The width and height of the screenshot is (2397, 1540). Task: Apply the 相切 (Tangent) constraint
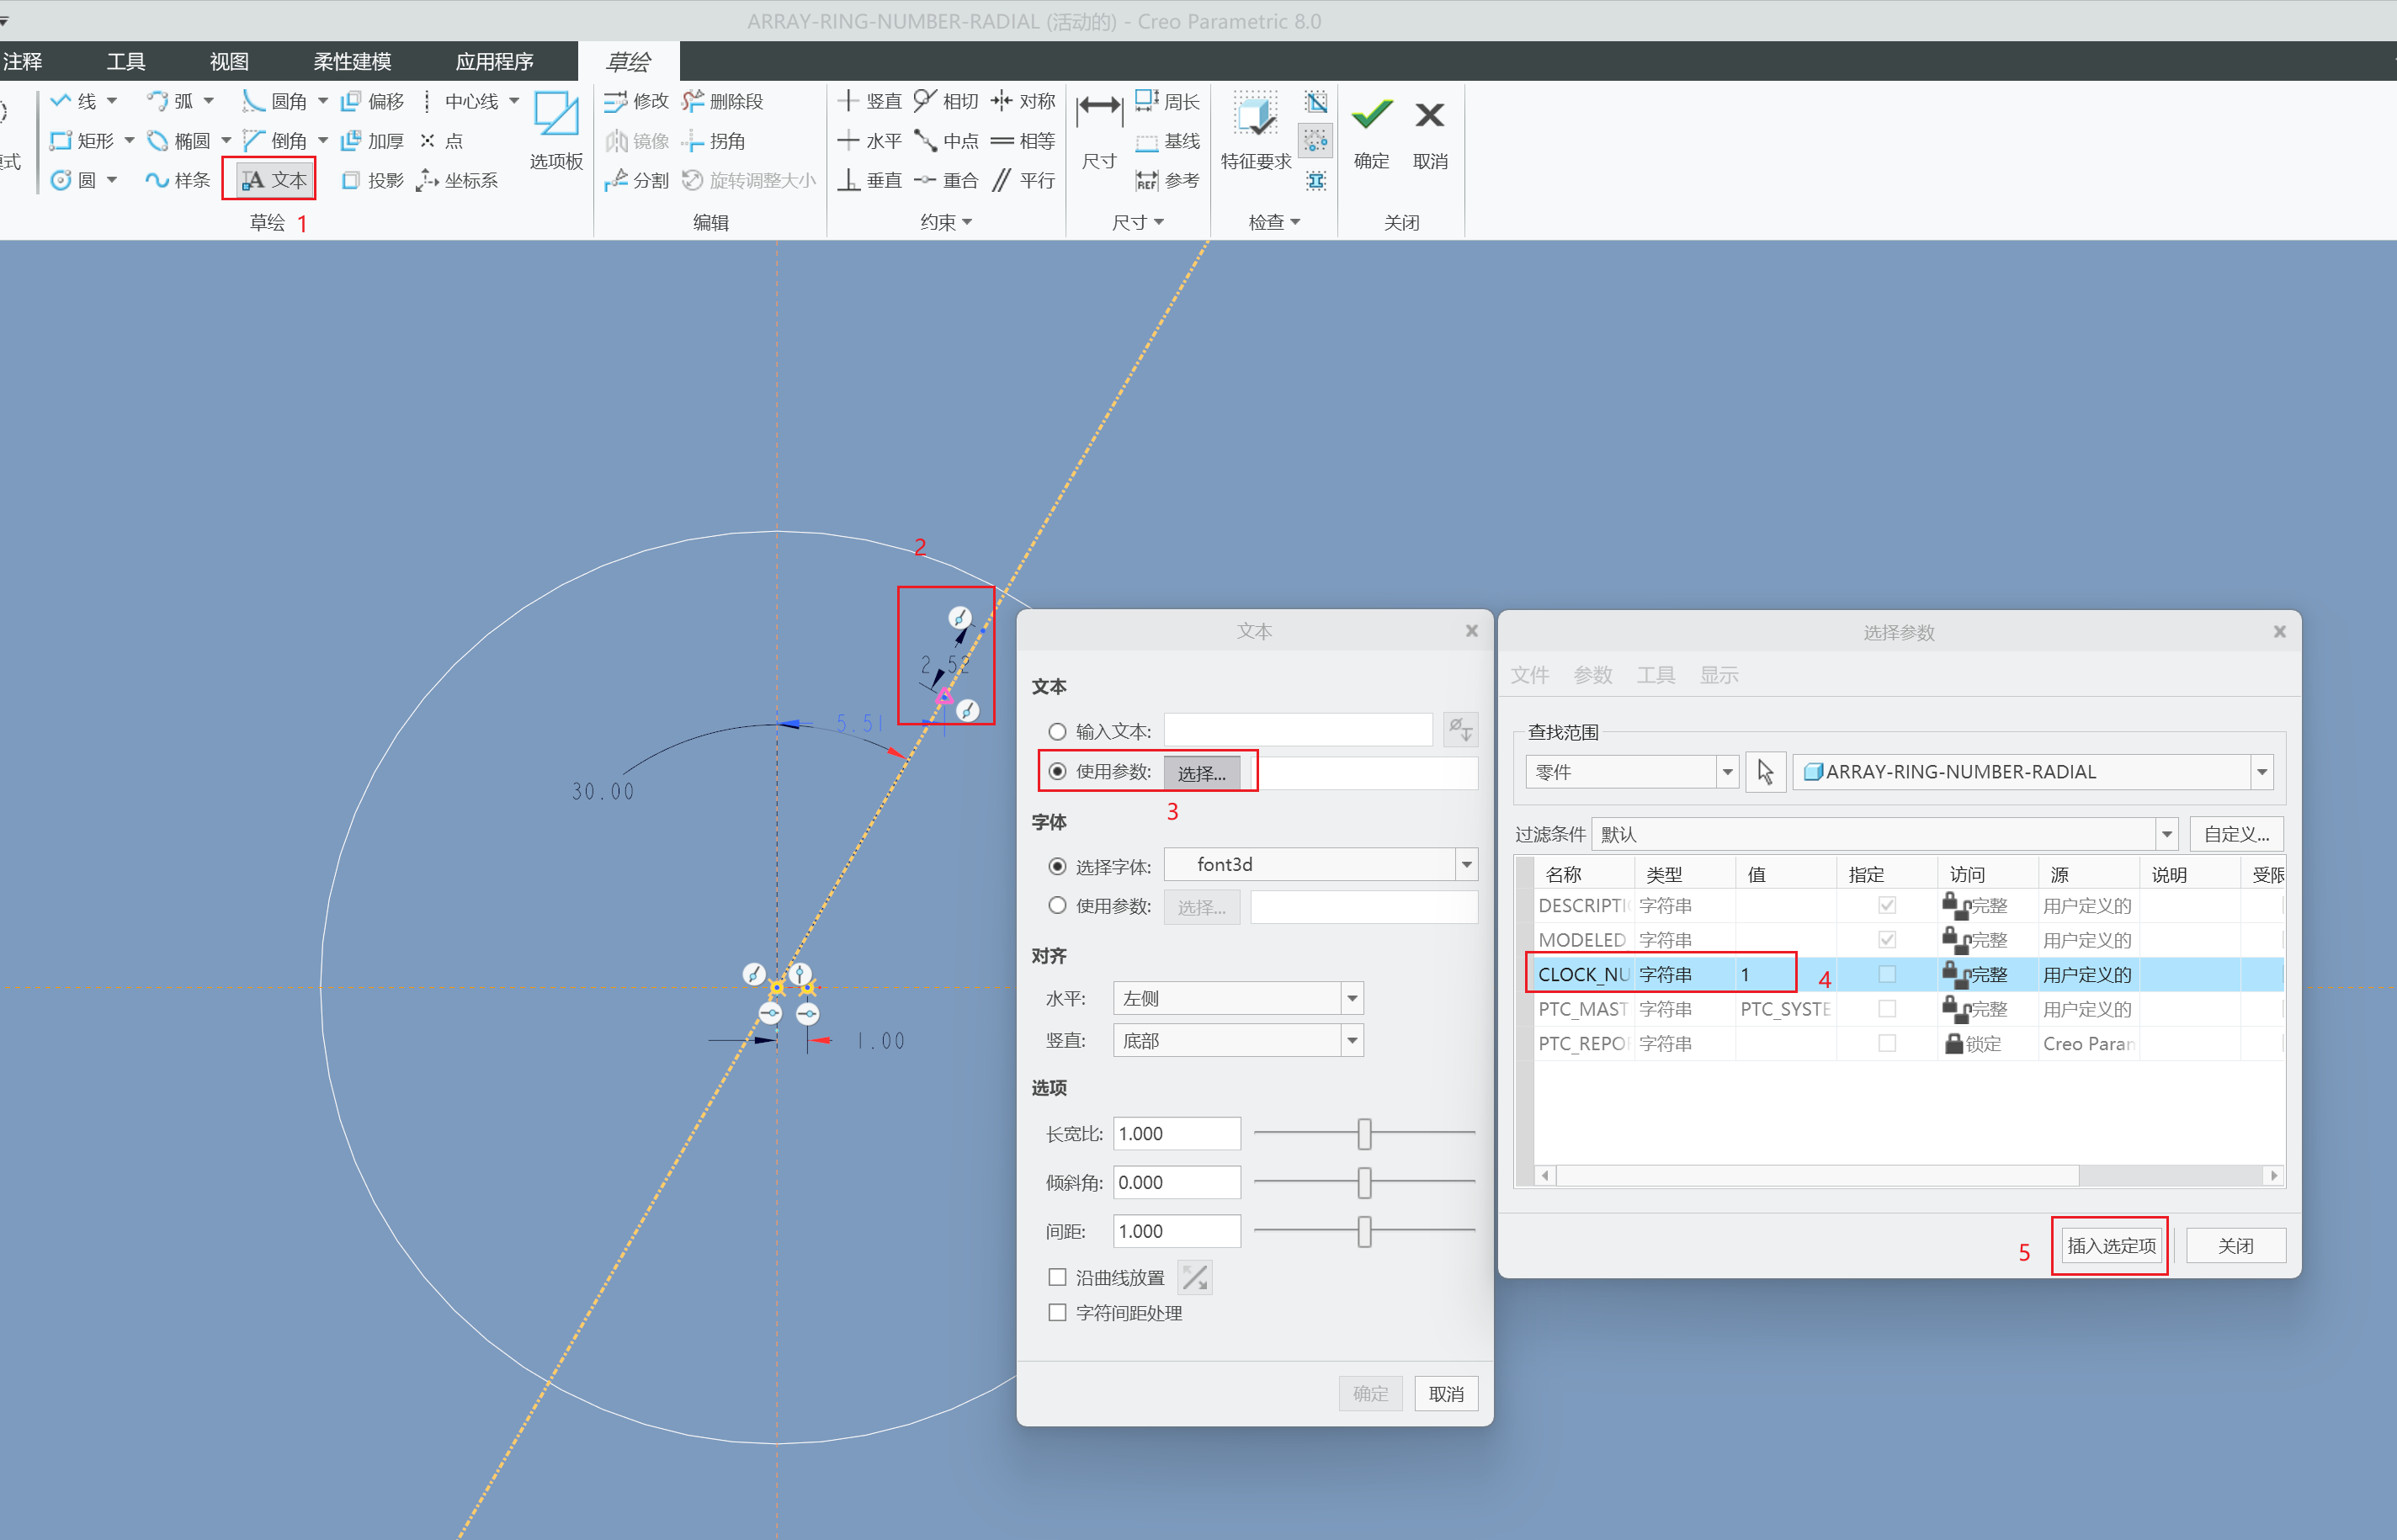point(946,101)
